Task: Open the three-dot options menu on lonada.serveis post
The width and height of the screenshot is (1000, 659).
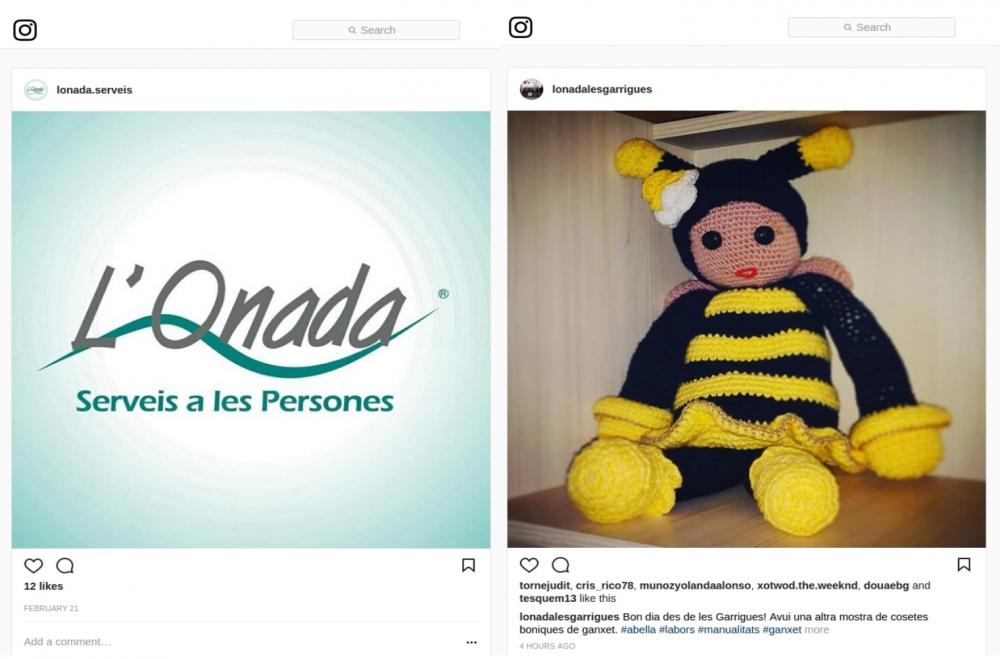Action: [471, 642]
